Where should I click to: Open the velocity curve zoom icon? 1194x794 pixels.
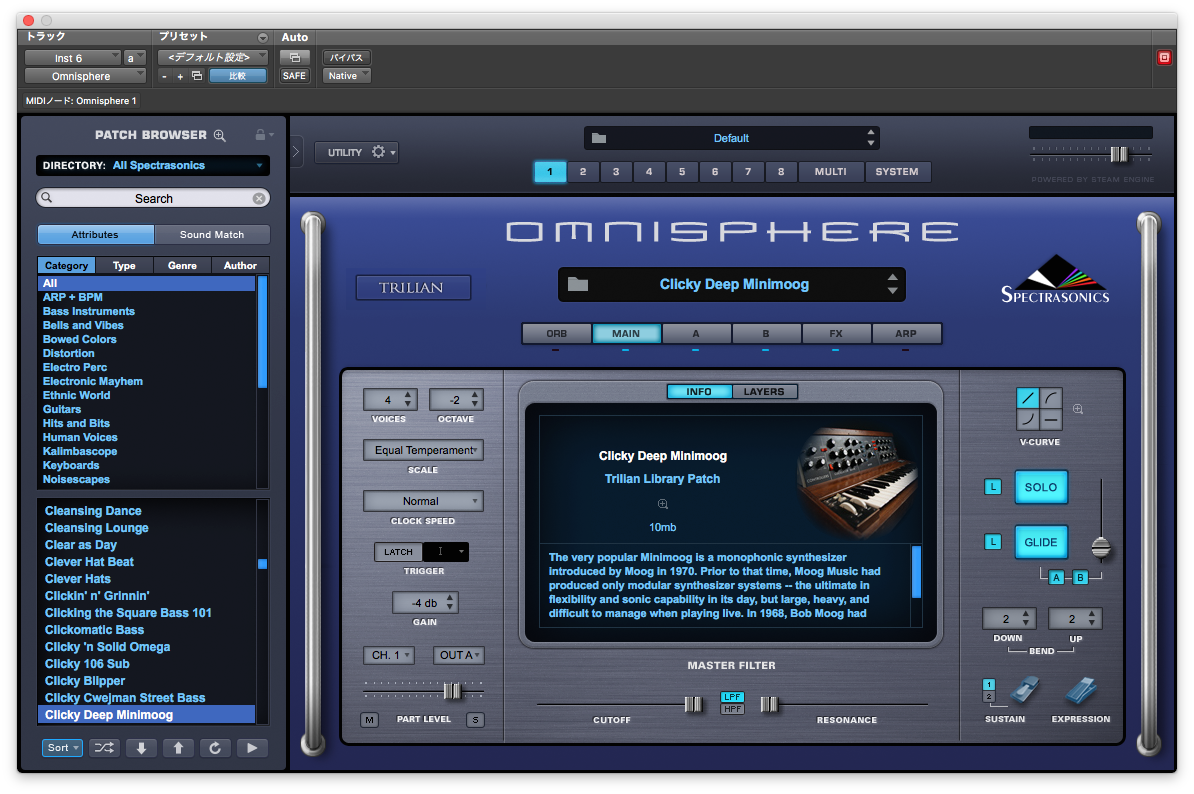[1077, 409]
